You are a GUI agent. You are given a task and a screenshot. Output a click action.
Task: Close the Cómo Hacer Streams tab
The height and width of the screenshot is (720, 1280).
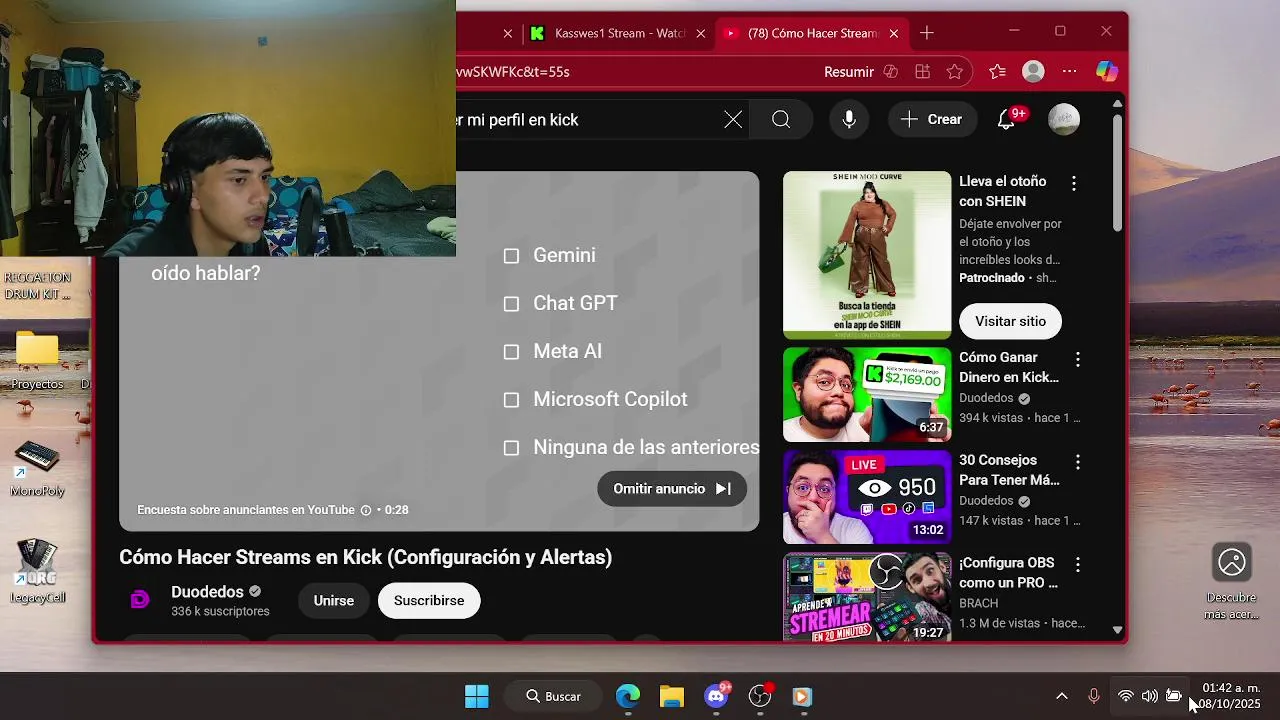[x=894, y=33]
